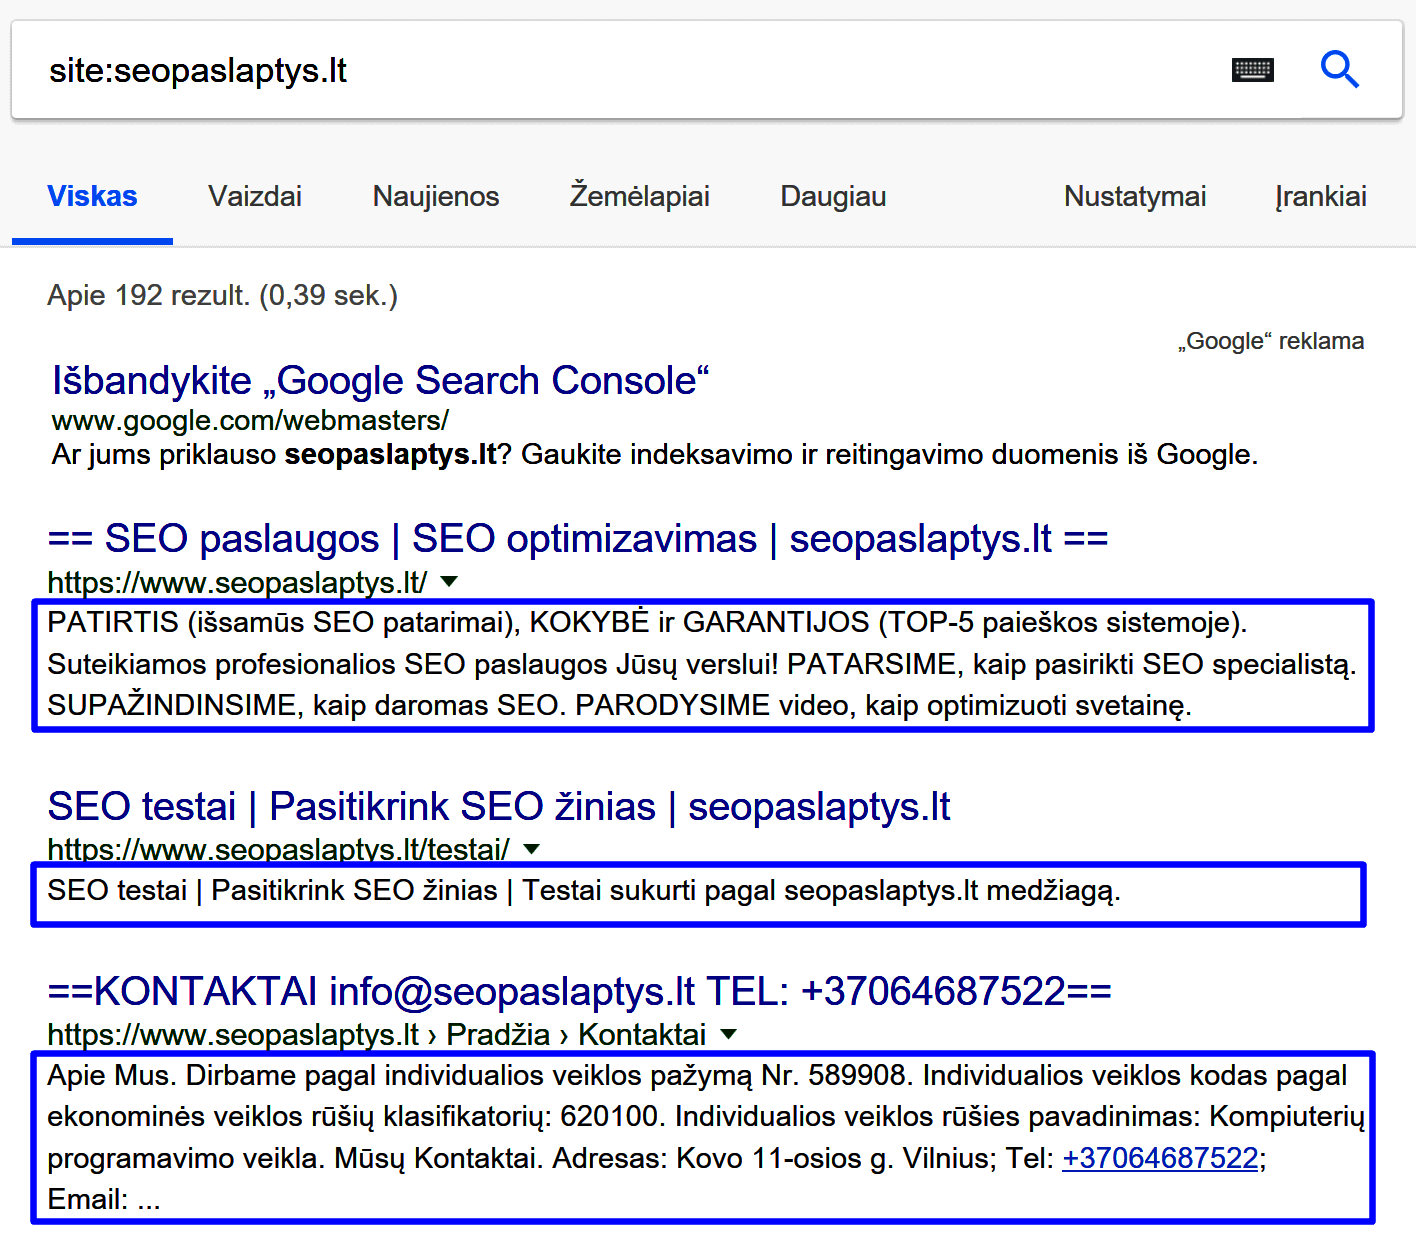Open the Naujienos tab
The height and width of the screenshot is (1254, 1416).
[x=436, y=196]
